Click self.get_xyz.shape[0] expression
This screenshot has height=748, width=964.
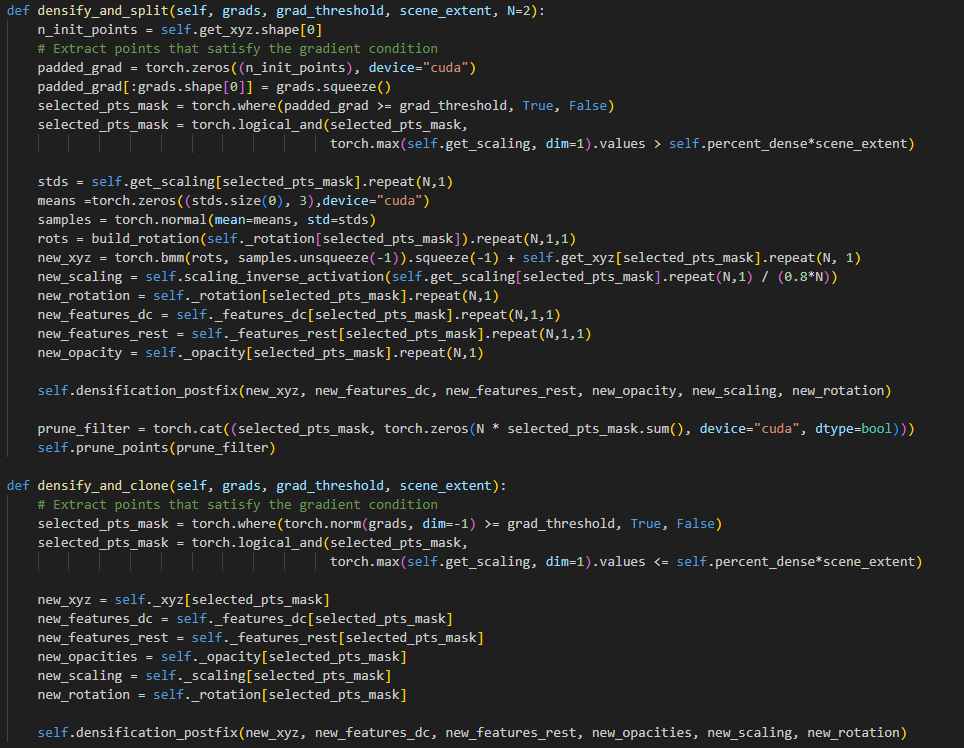(242, 30)
